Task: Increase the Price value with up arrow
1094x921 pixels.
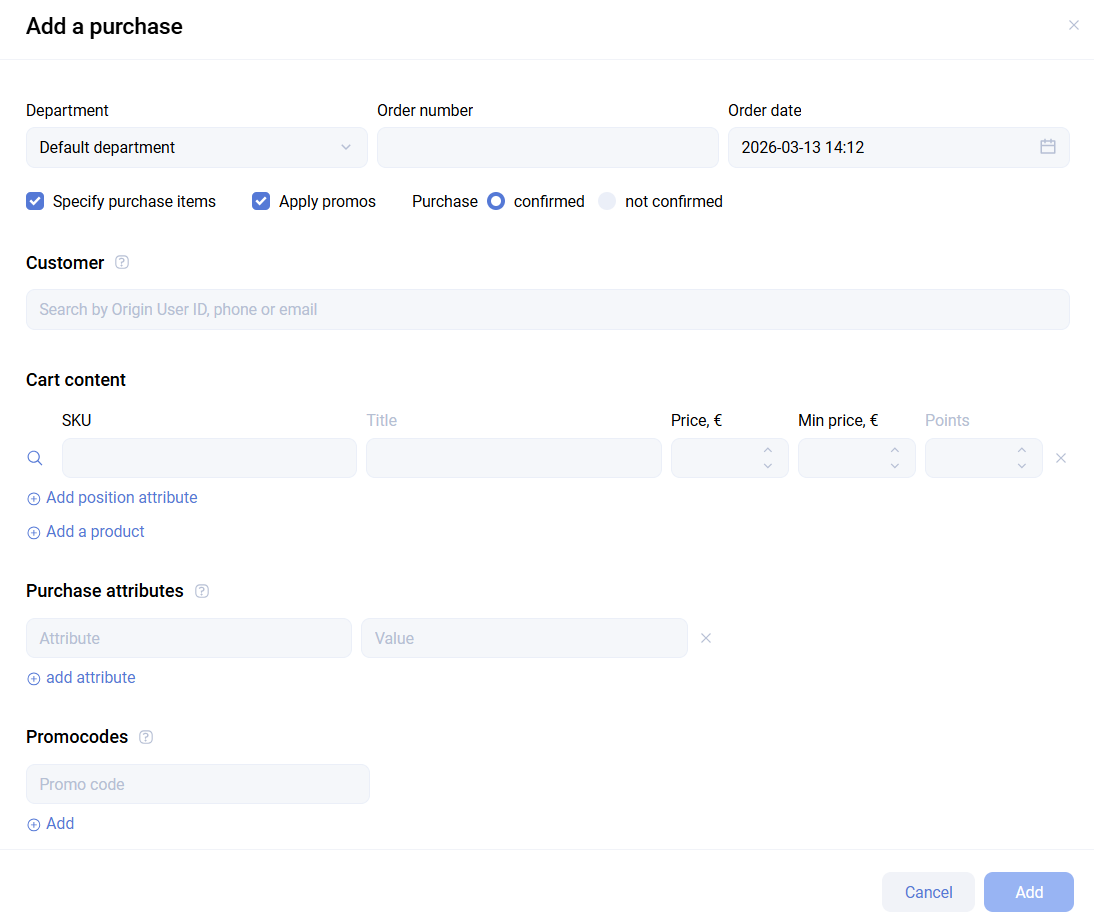Action: pyautogui.click(x=768, y=450)
